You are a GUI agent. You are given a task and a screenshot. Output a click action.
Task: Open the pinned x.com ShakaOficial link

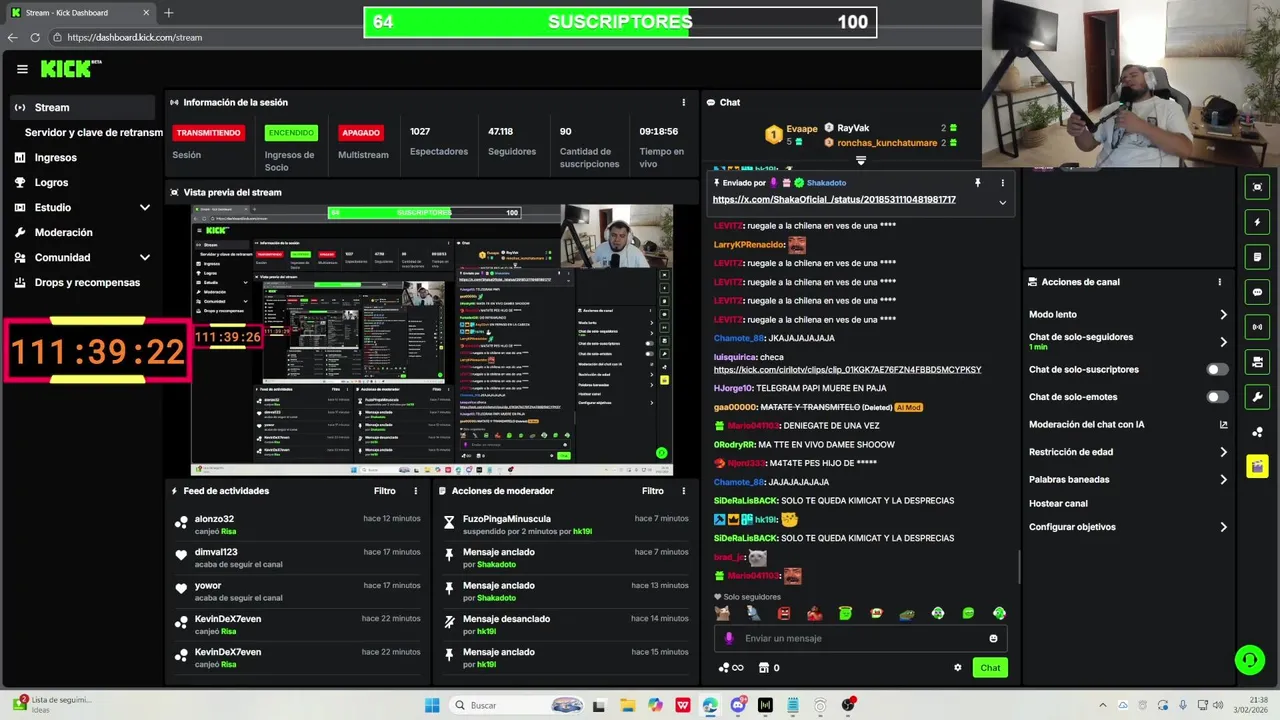834,200
